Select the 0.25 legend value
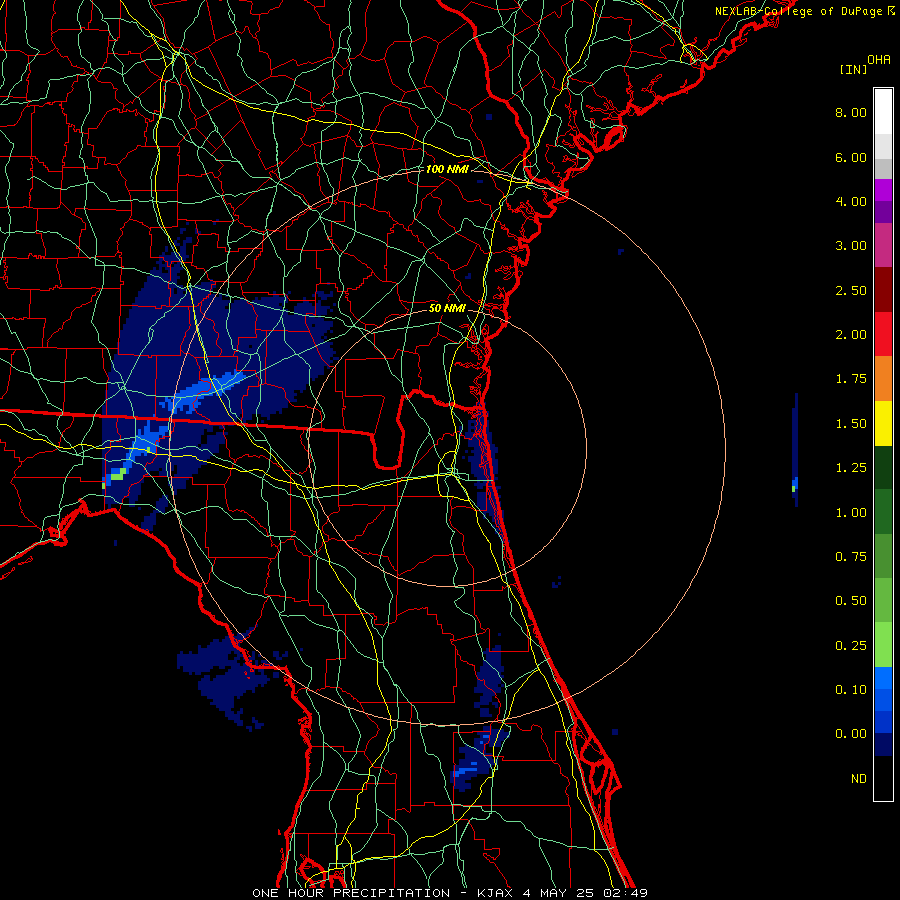 click(851, 646)
